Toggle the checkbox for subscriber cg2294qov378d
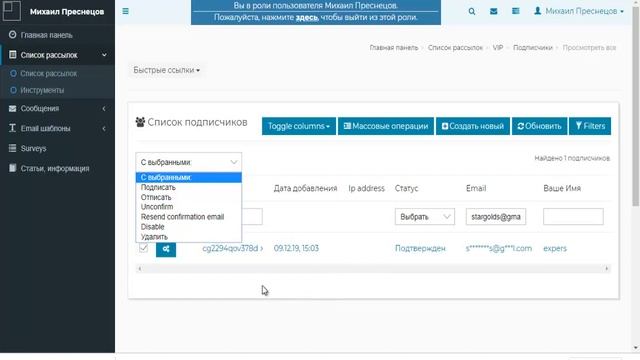The width and height of the screenshot is (640, 360). pos(143,248)
